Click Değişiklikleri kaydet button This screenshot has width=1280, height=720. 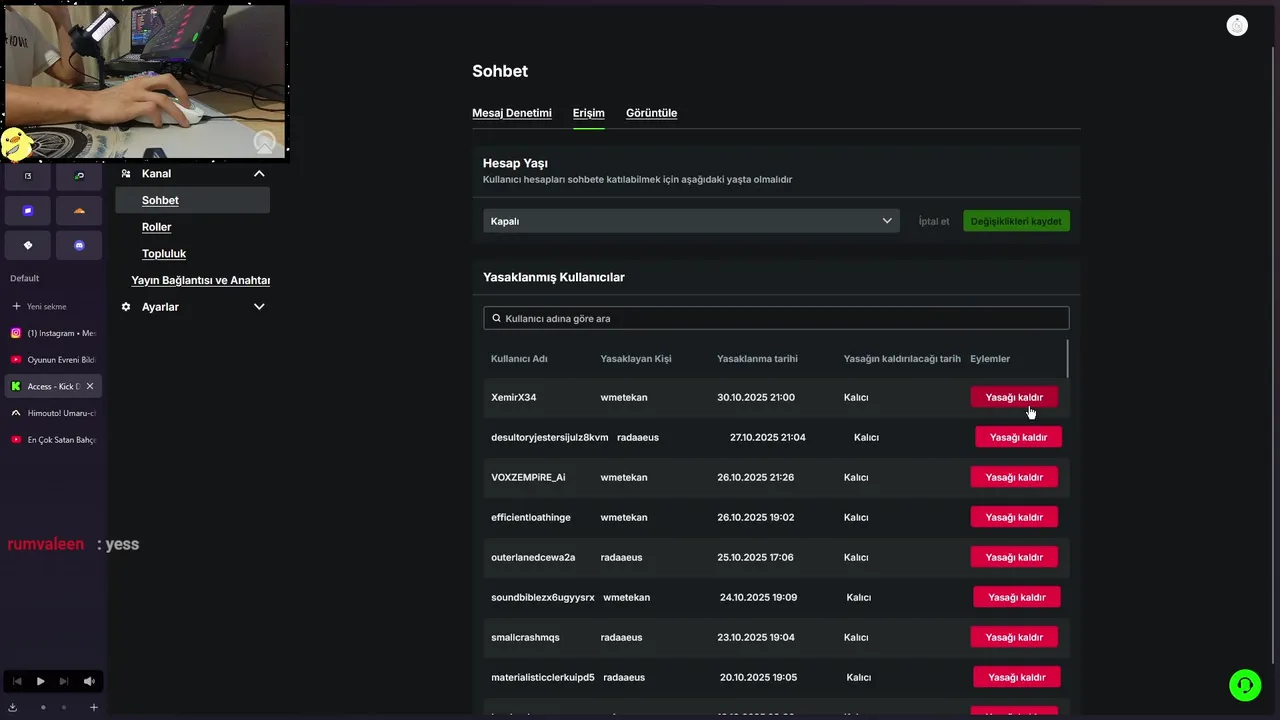click(1016, 221)
